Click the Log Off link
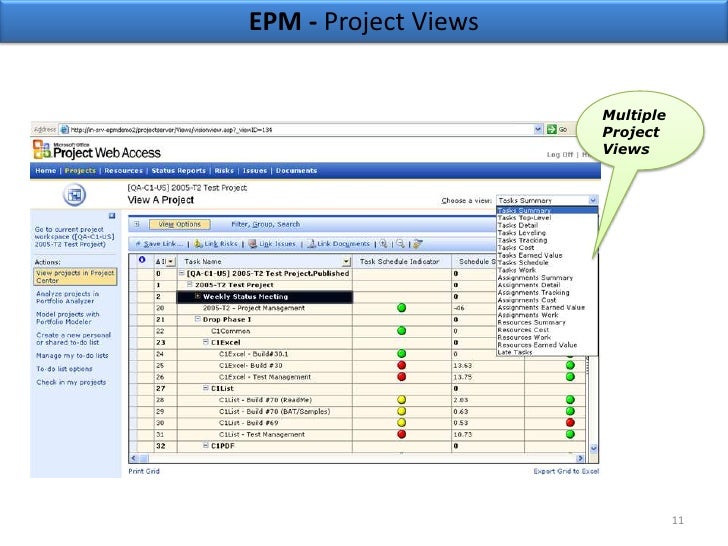This screenshot has width=728, height=546. [x=559, y=155]
